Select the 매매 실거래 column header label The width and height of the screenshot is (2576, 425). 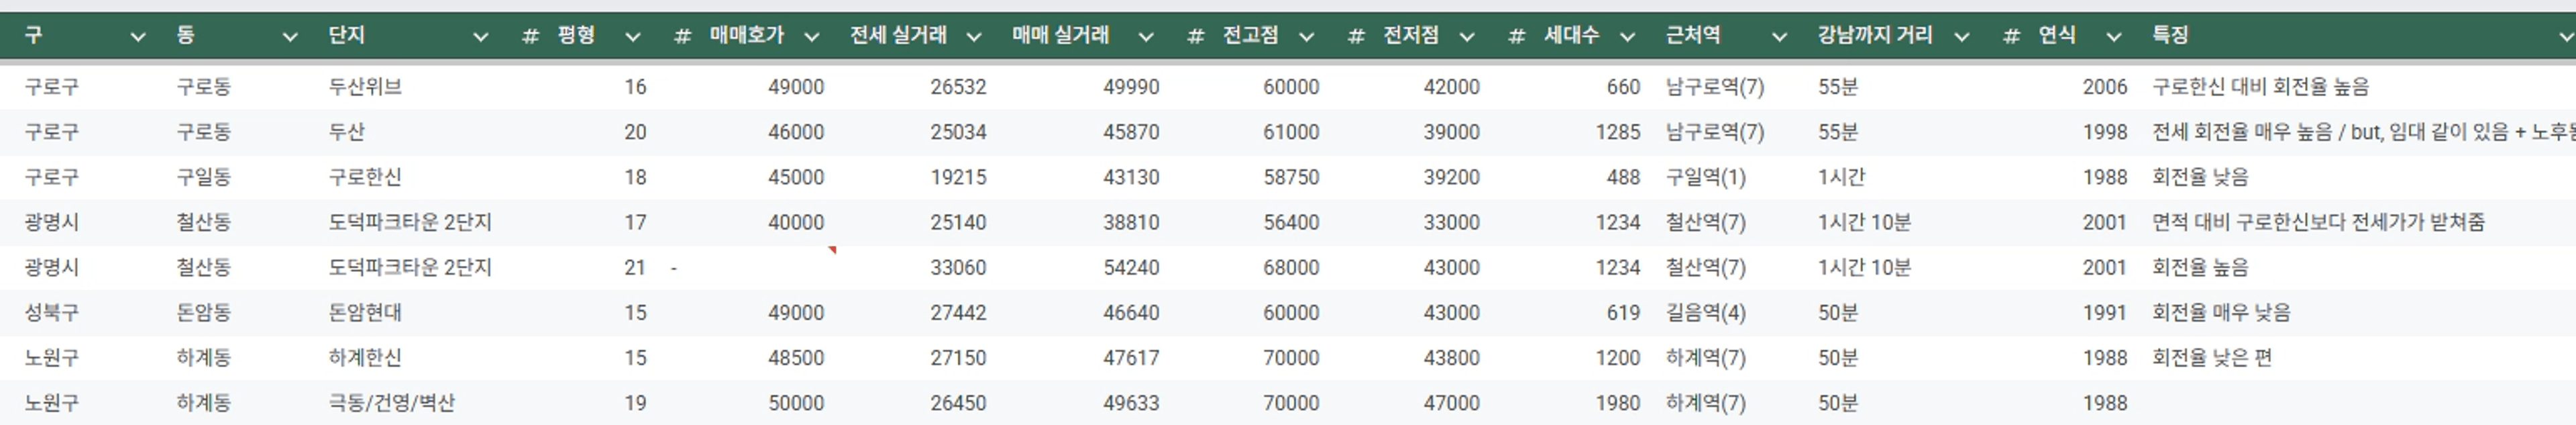1060,35
